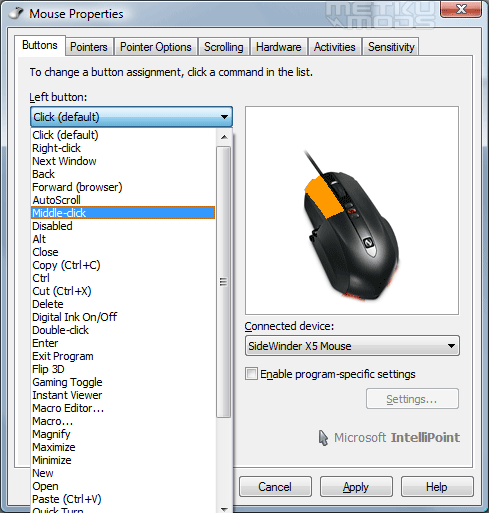Click the IntelliPoint pointer logo icon
The height and width of the screenshot is (513, 489).
pos(323,438)
